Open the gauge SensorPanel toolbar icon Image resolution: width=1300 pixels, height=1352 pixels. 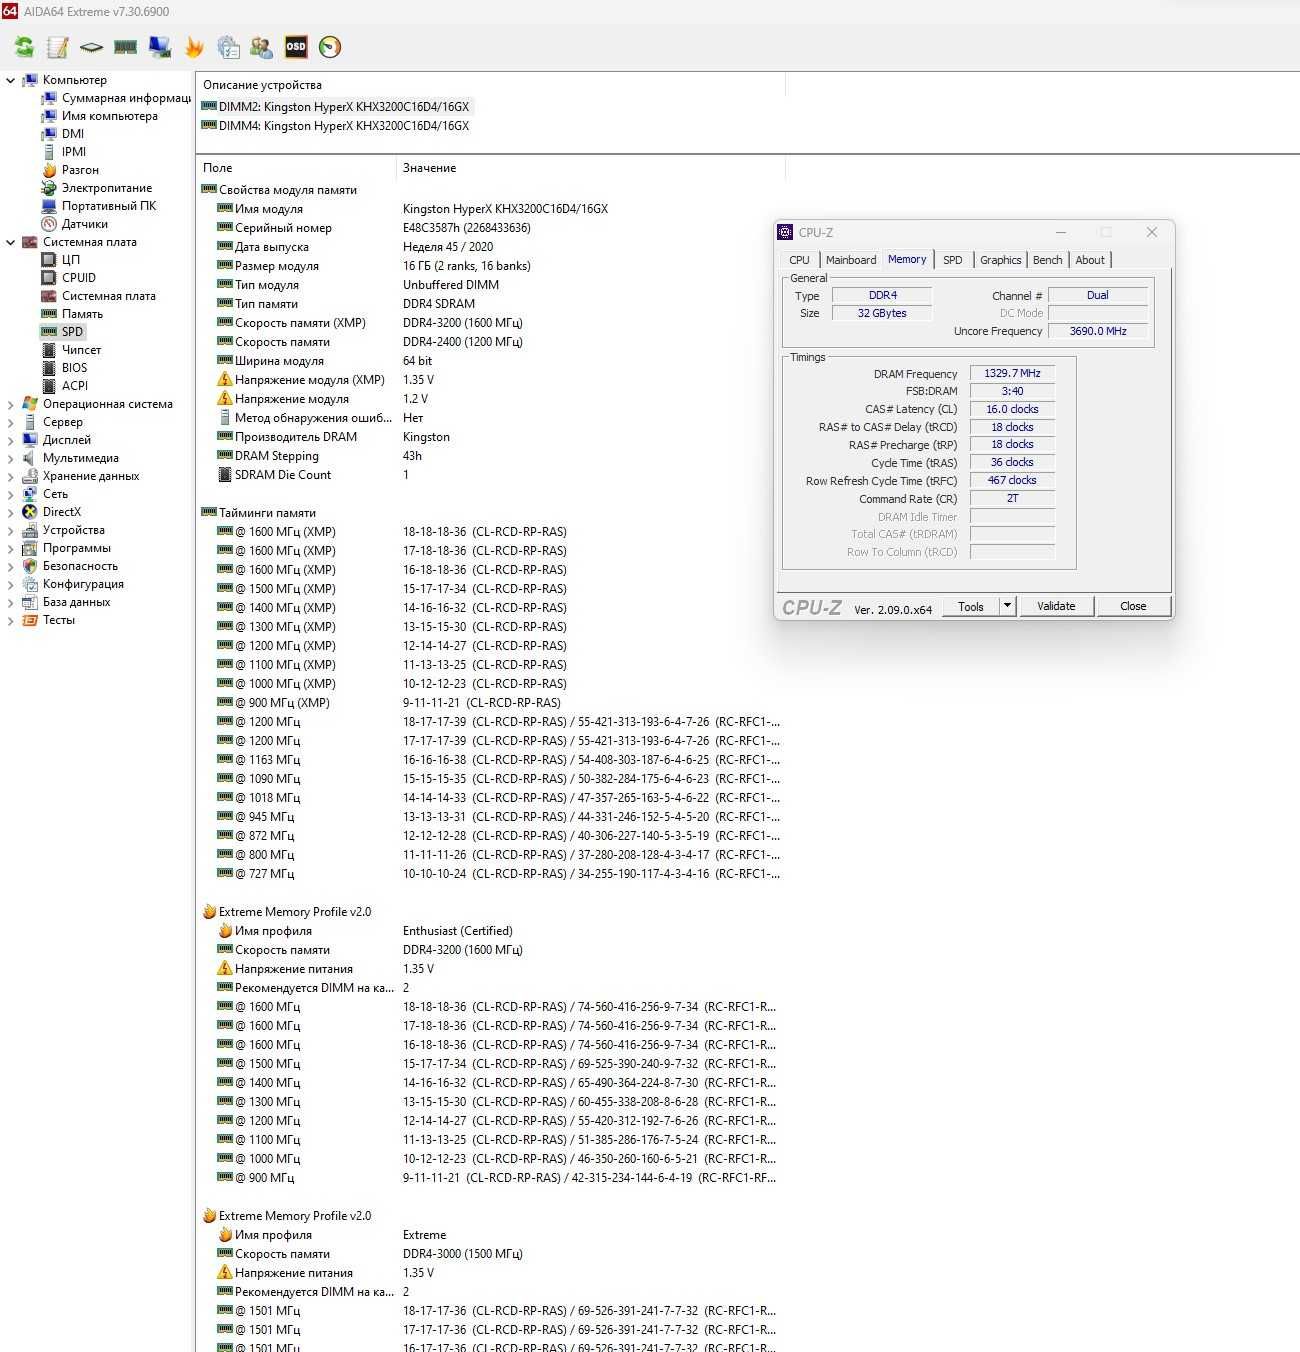coord(330,47)
